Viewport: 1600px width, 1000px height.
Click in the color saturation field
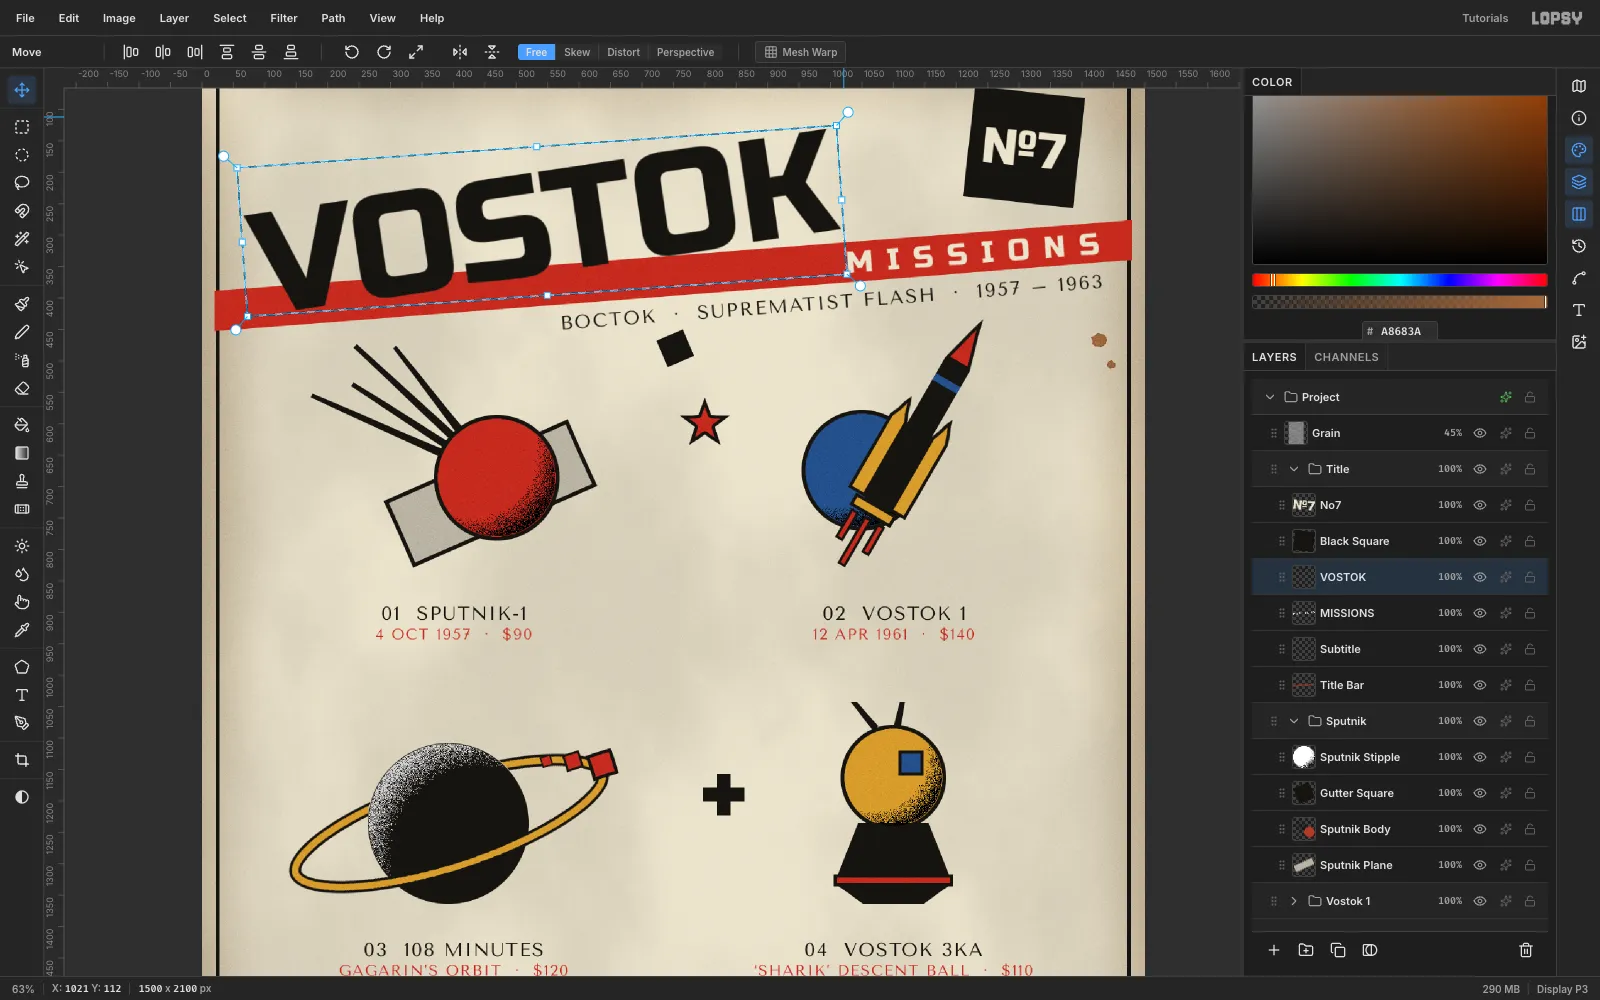1399,180
